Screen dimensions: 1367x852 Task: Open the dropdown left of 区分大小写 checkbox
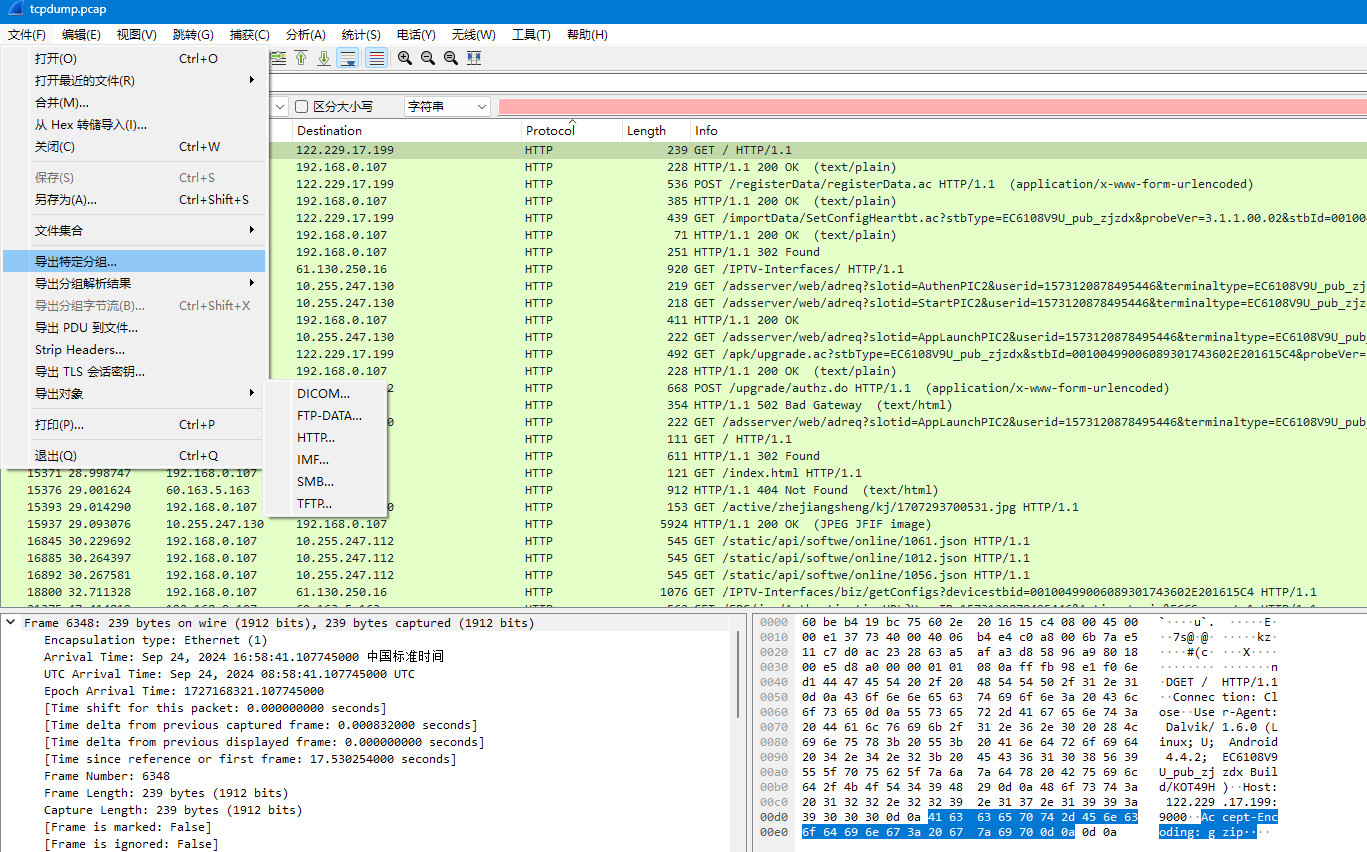coord(279,106)
